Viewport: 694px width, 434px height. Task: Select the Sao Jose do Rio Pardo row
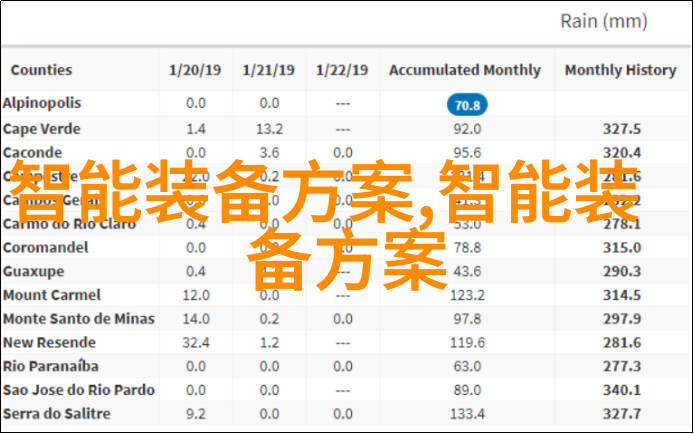(345, 390)
